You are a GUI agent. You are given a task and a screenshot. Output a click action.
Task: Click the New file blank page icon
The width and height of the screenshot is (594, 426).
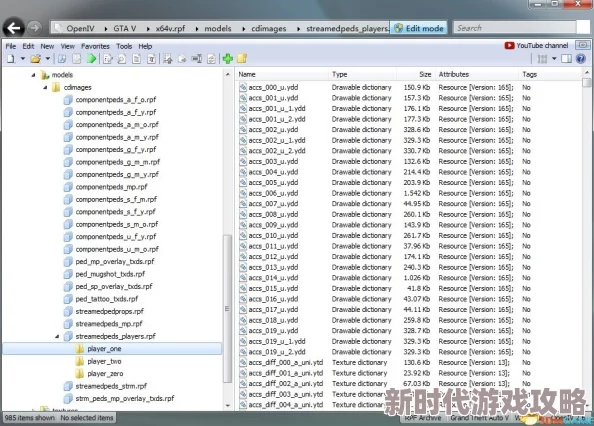(11, 59)
